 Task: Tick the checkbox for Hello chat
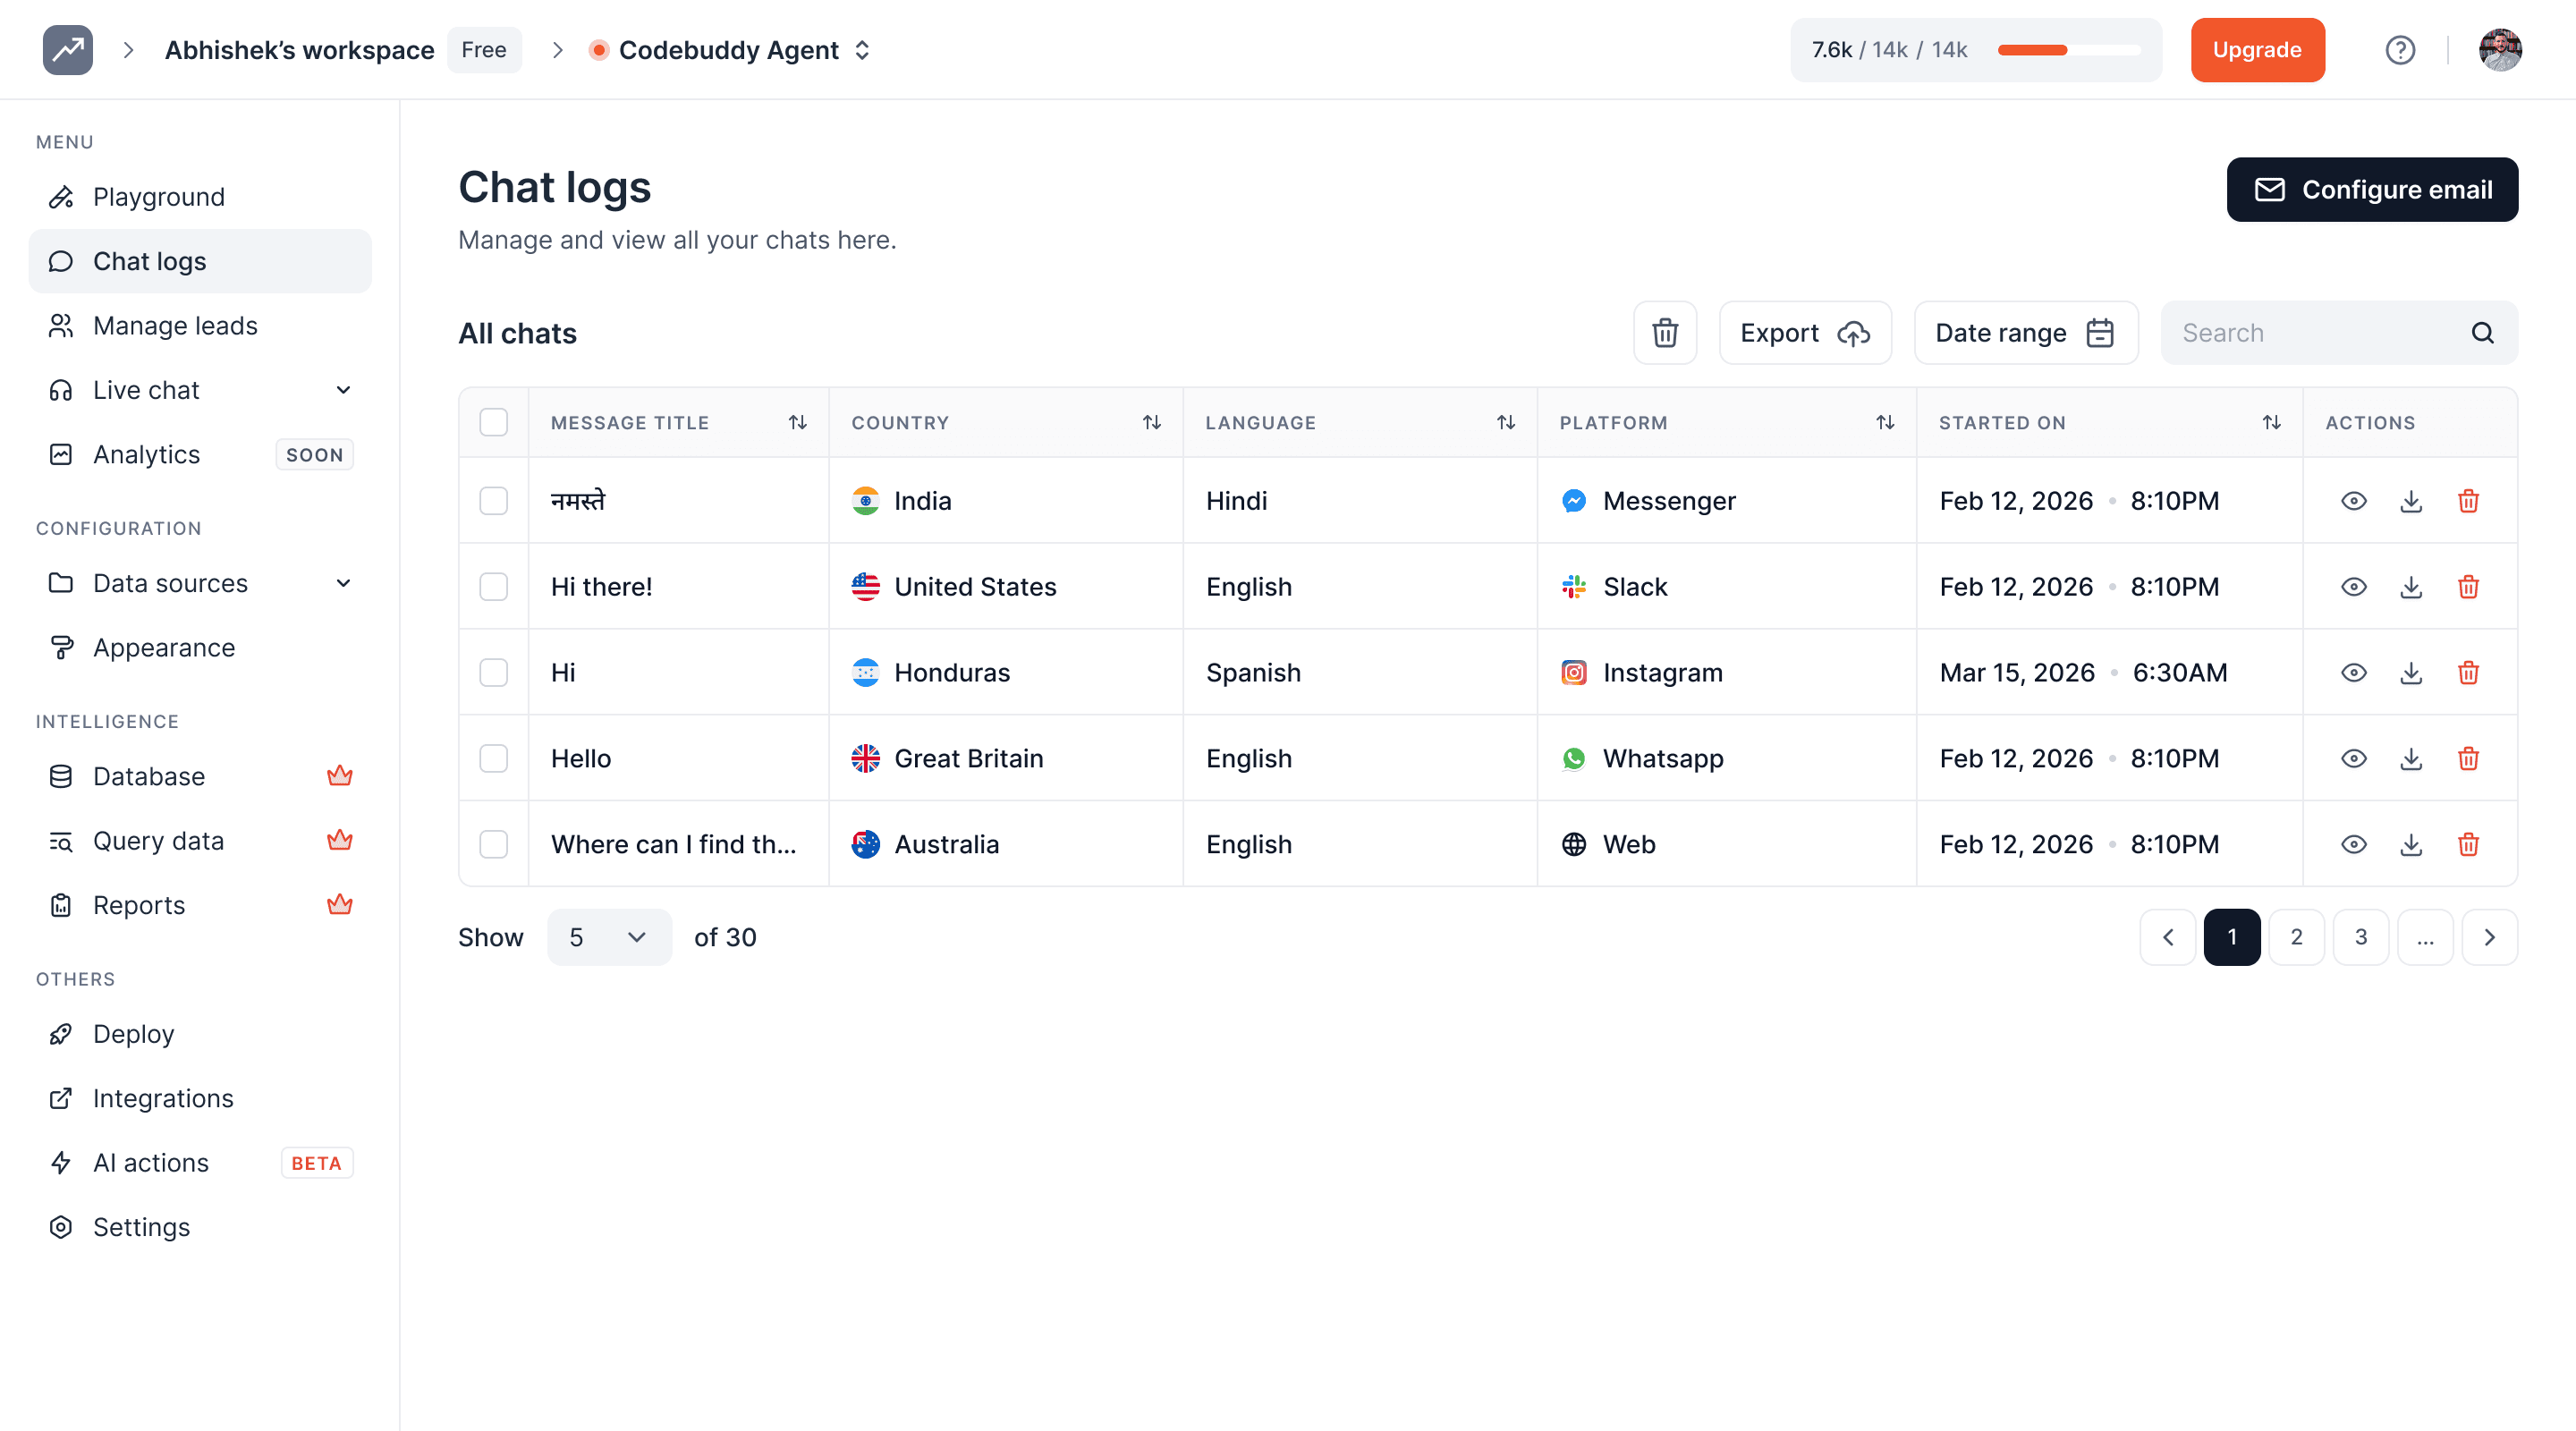click(x=494, y=759)
